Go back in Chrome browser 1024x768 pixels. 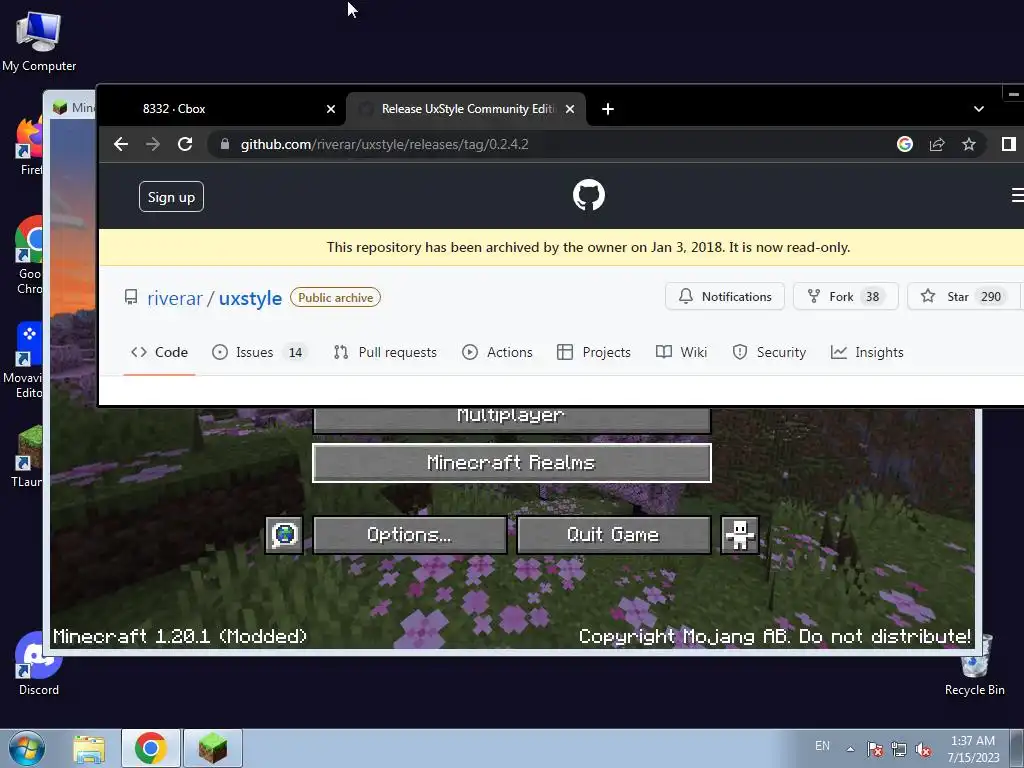click(x=121, y=144)
